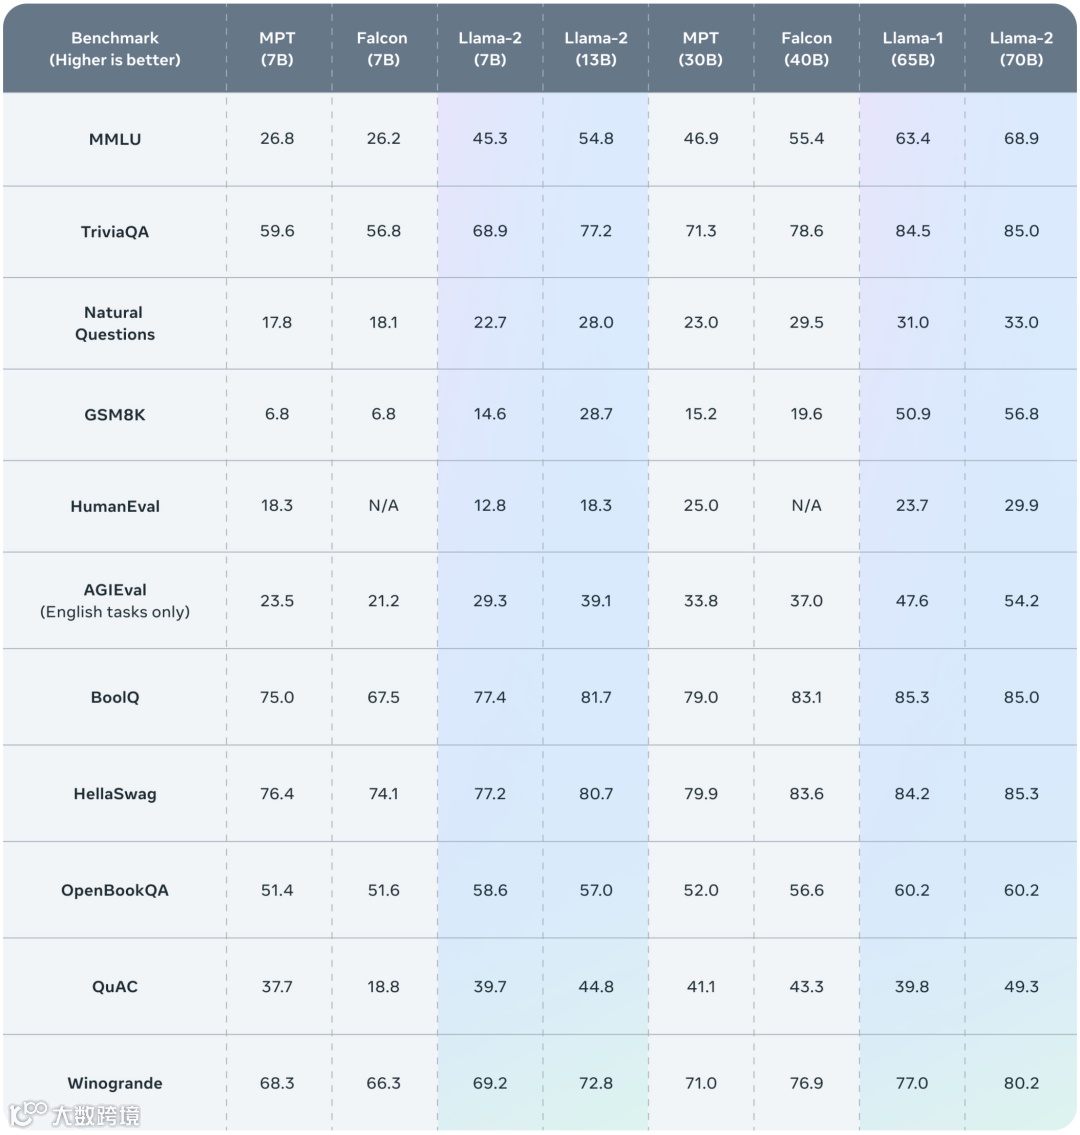
Task: Click the MMLU row label
Action: pyautogui.click(x=115, y=139)
